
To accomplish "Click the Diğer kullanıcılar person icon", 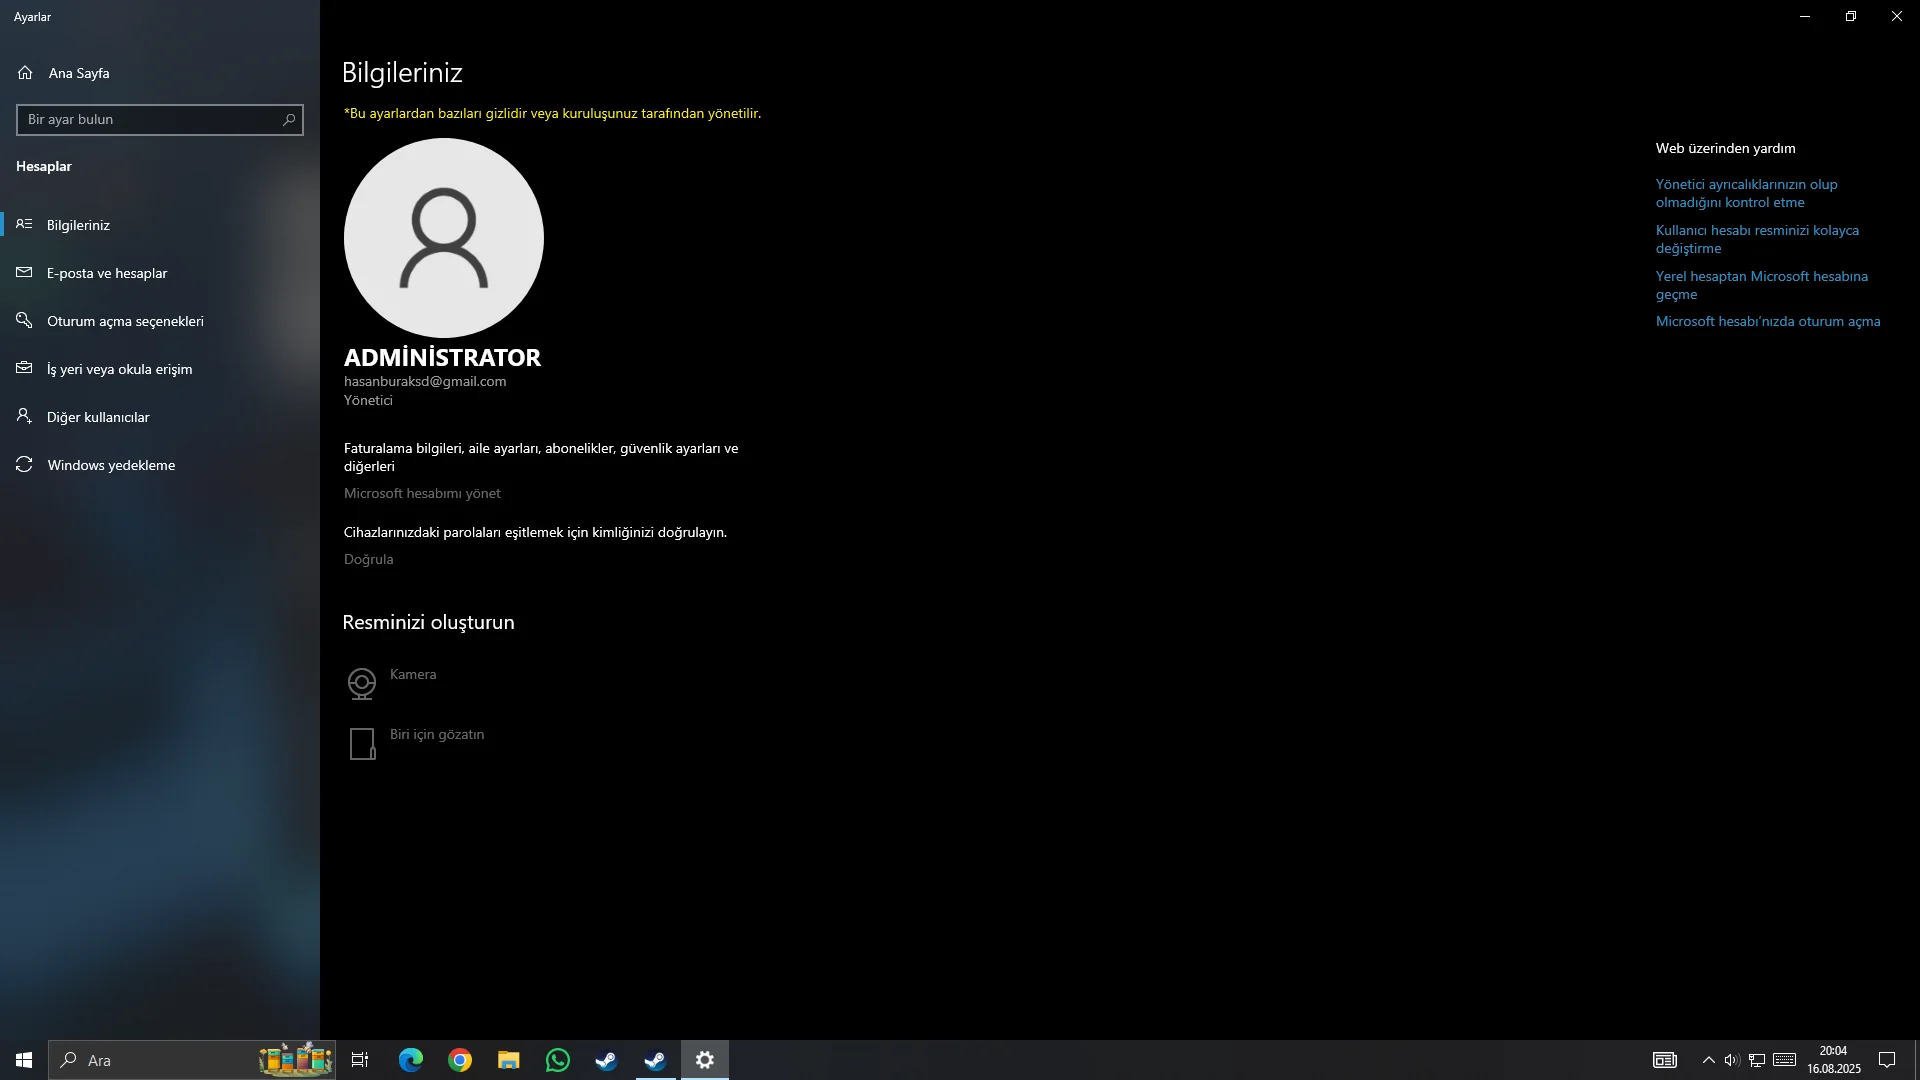I will pyautogui.click(x=25, y=417).
